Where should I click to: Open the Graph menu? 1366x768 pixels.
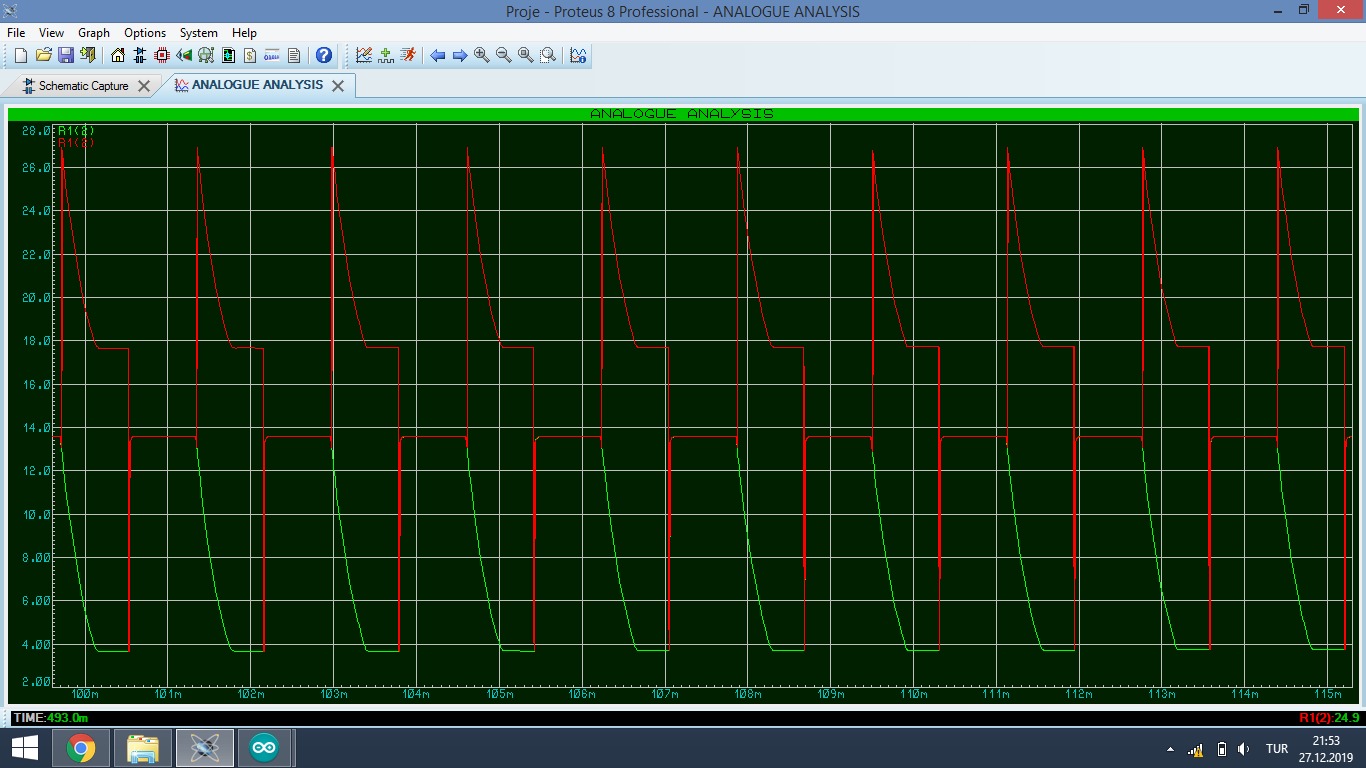coord(94,33)
